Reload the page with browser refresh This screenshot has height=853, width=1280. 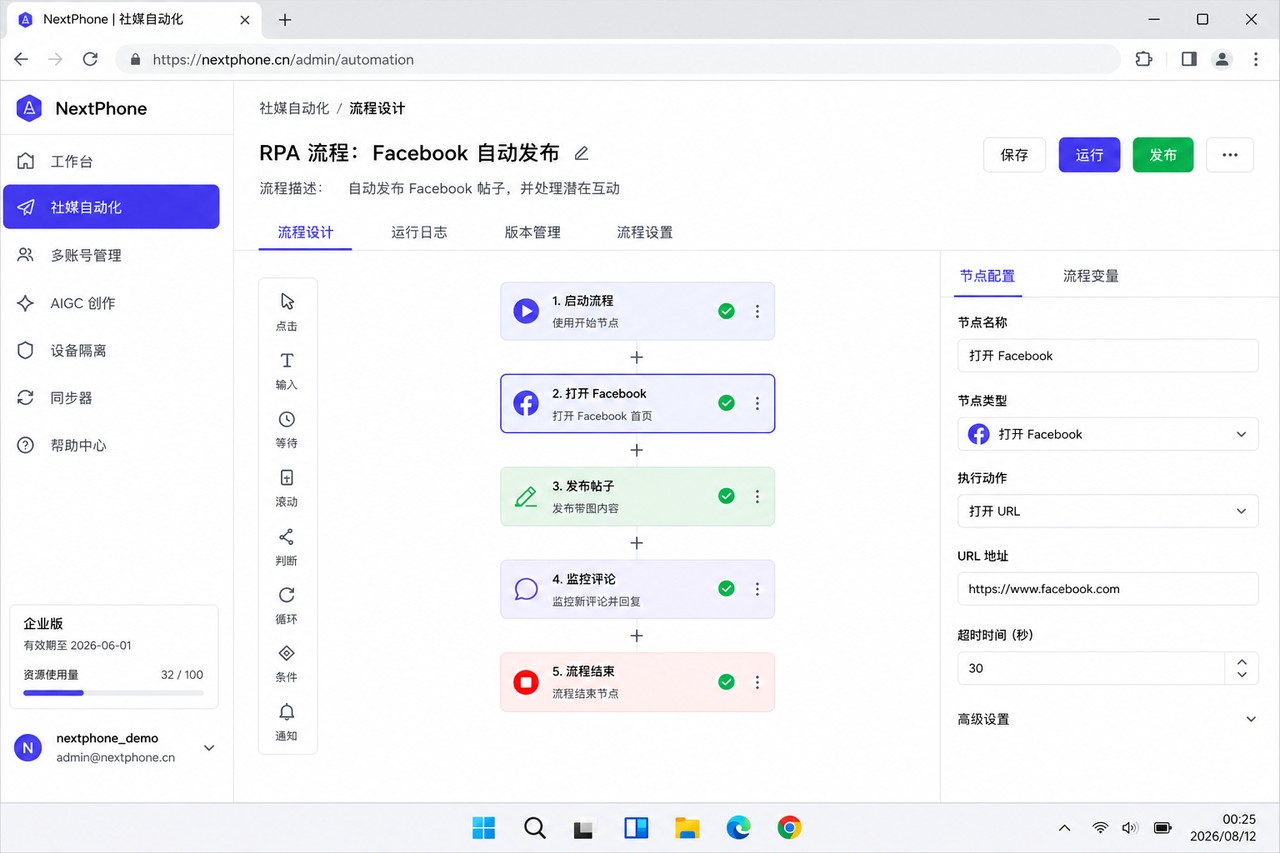[x=90, y=59]
